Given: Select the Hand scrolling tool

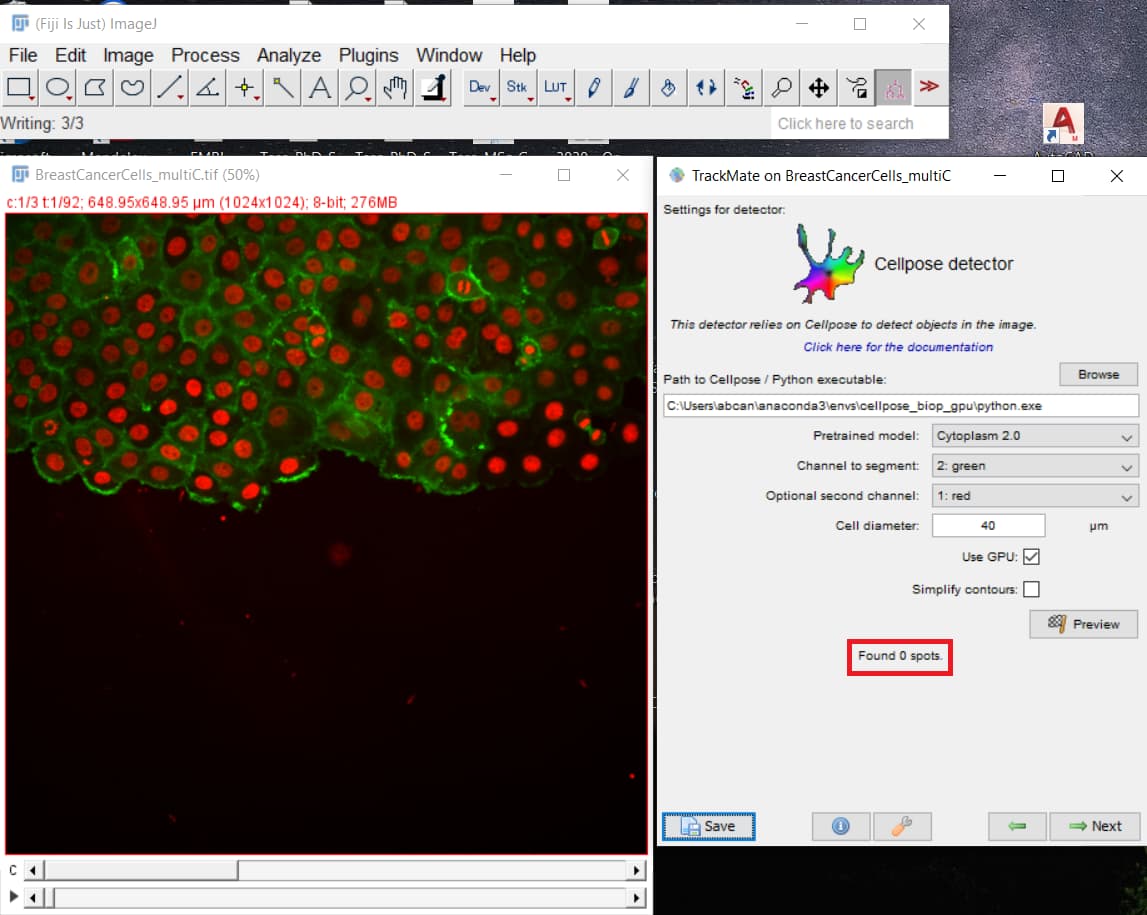Looking at the screenshot, I should pyautogui.click(x=394, y=88).
